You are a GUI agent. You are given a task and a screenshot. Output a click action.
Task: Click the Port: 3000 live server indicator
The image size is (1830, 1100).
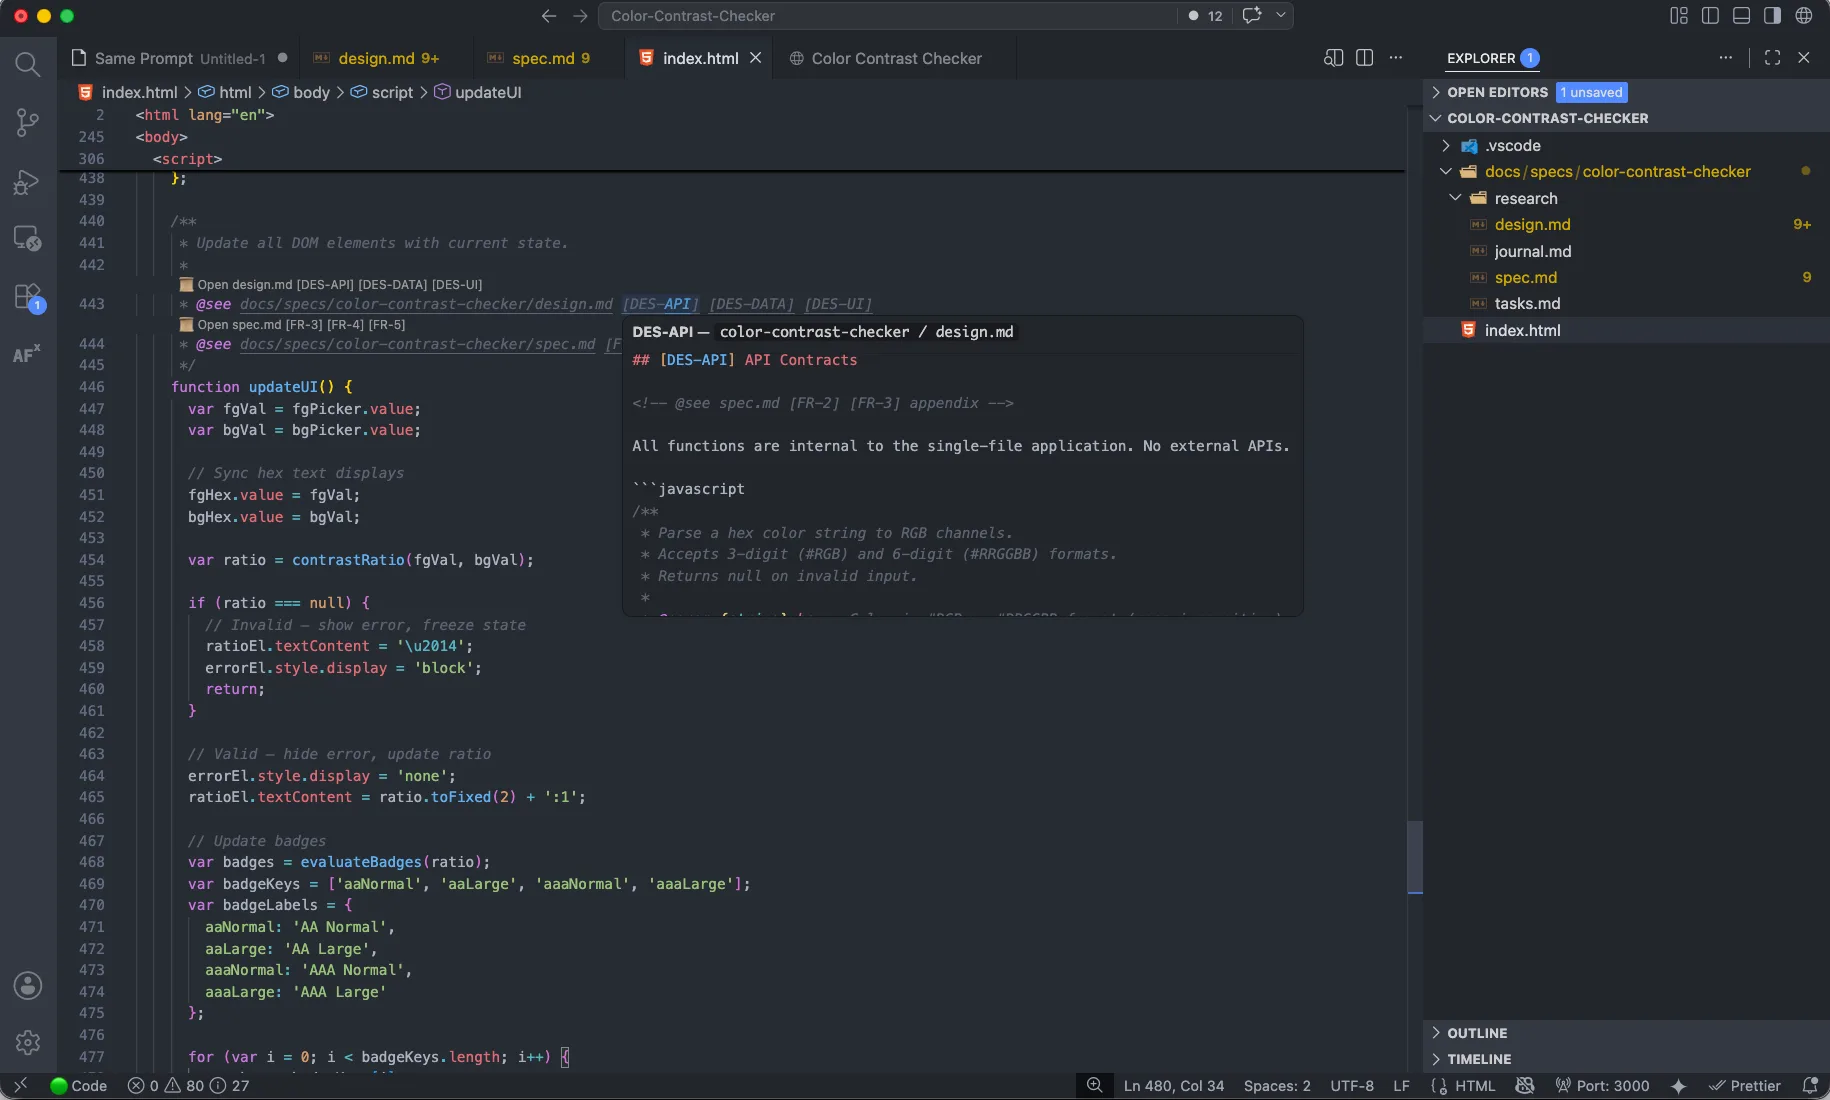(x=1602, y=1086)
